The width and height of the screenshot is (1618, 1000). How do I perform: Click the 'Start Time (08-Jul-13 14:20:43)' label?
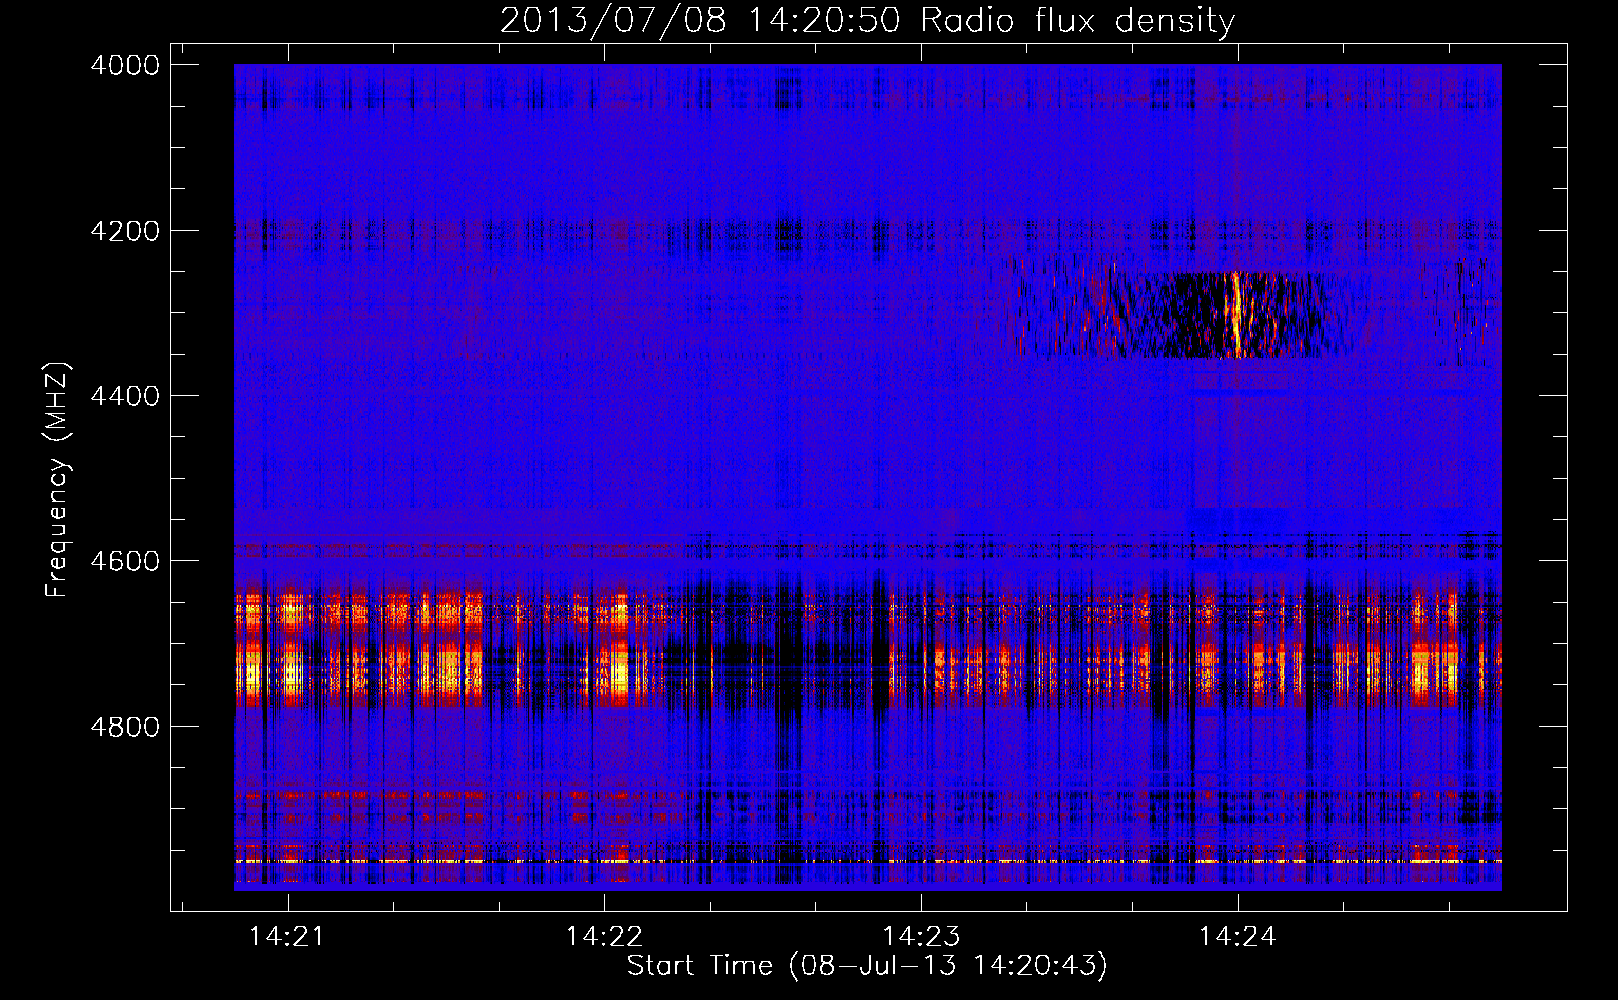tap(867, 966)
